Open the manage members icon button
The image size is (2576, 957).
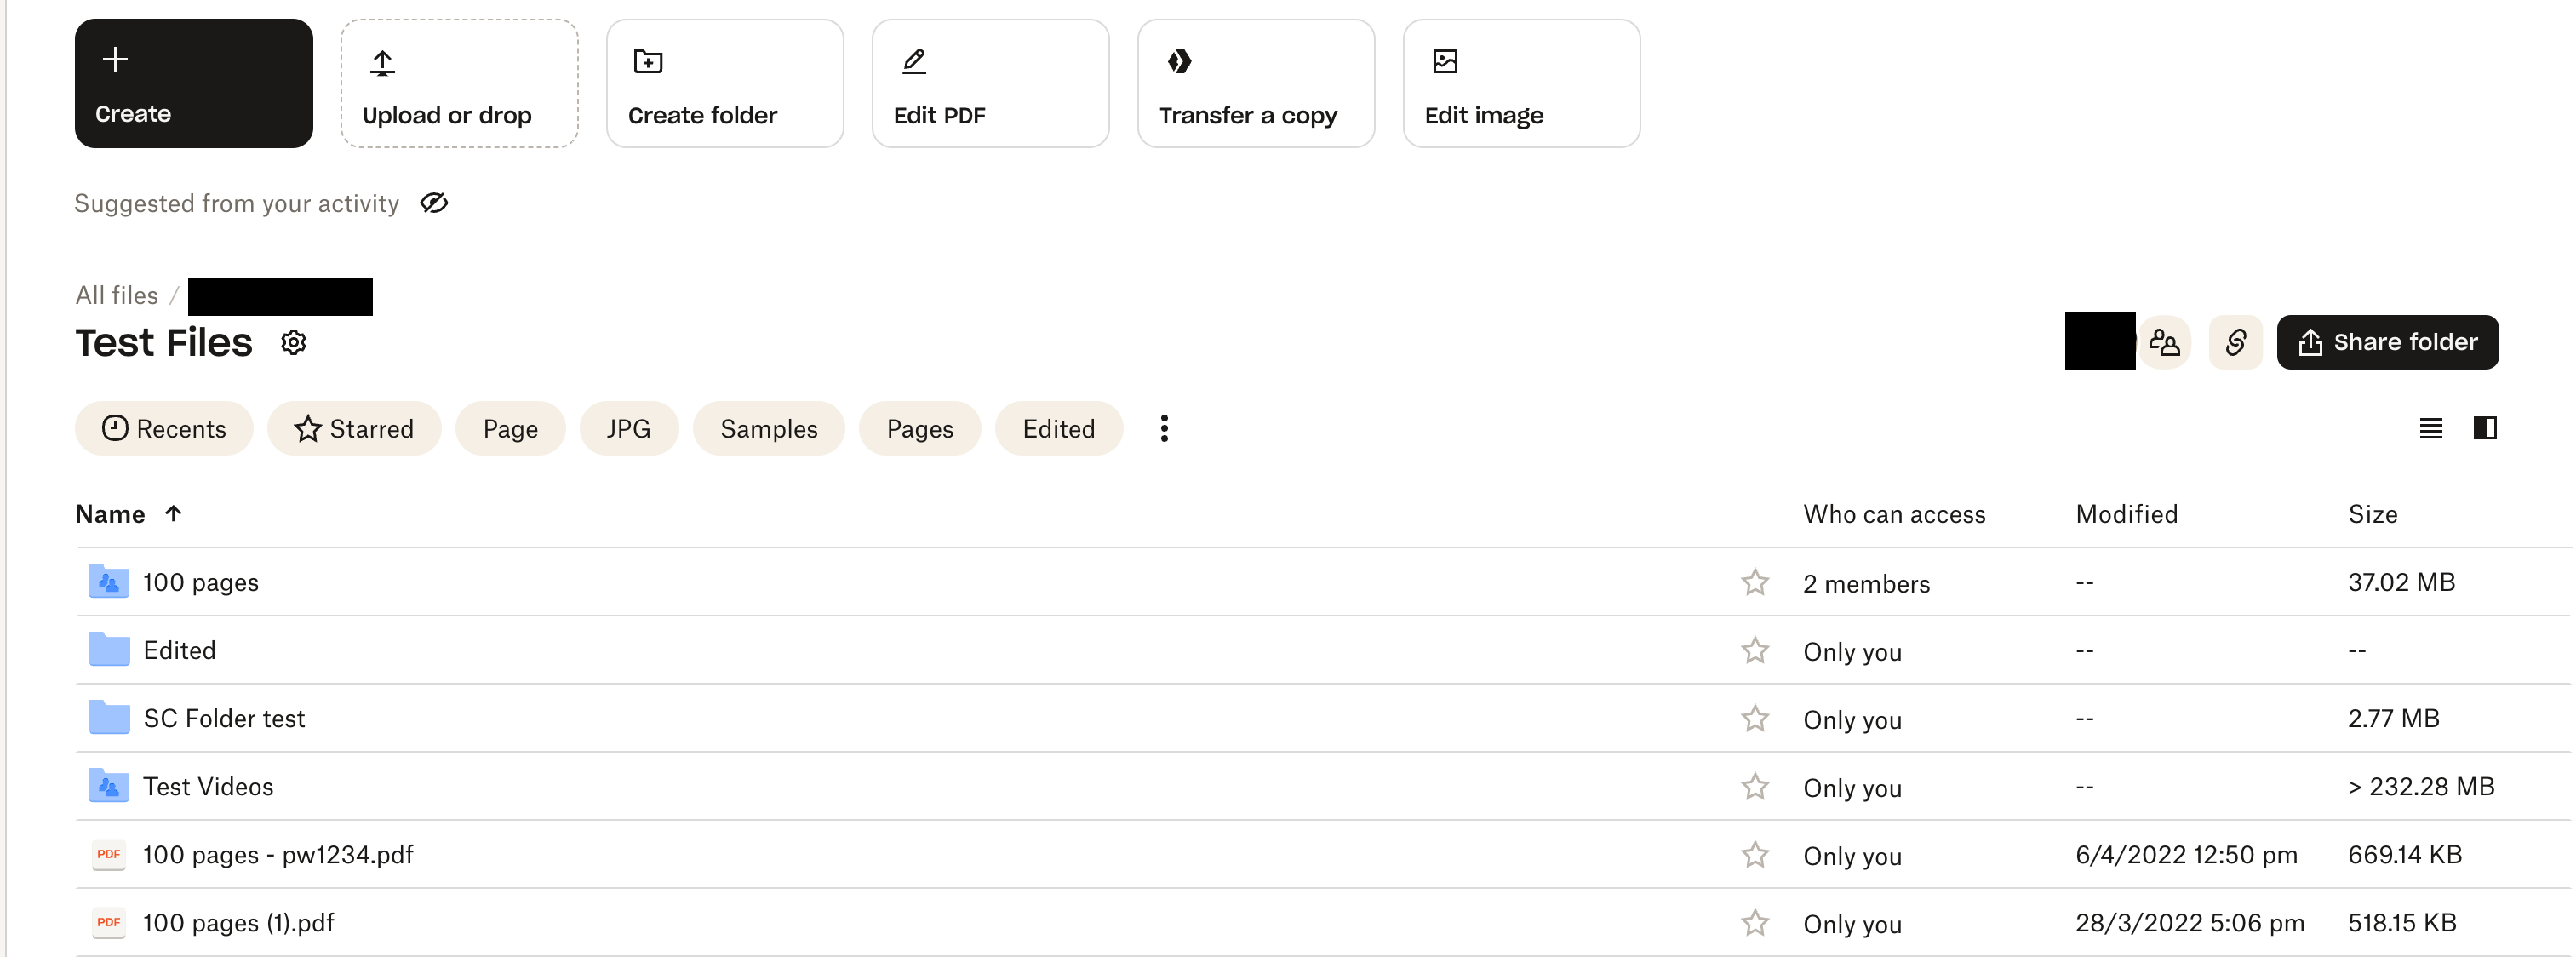pos(2164,343)
